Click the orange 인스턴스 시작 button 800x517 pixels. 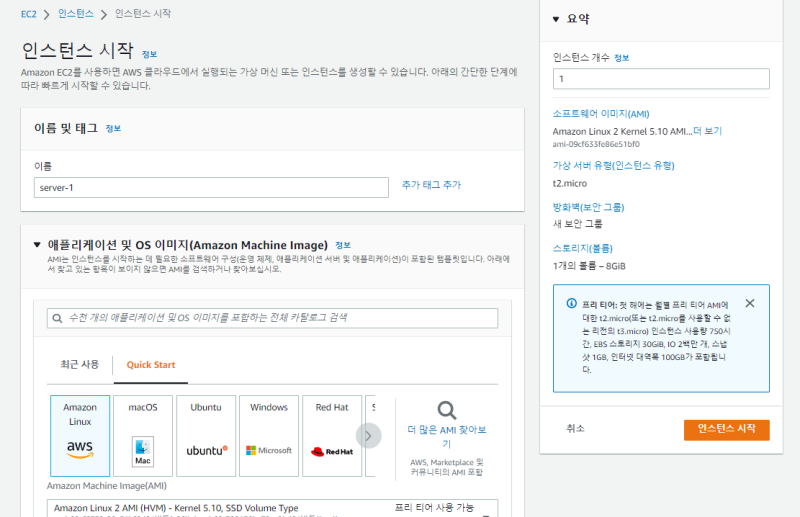[727, 429]
